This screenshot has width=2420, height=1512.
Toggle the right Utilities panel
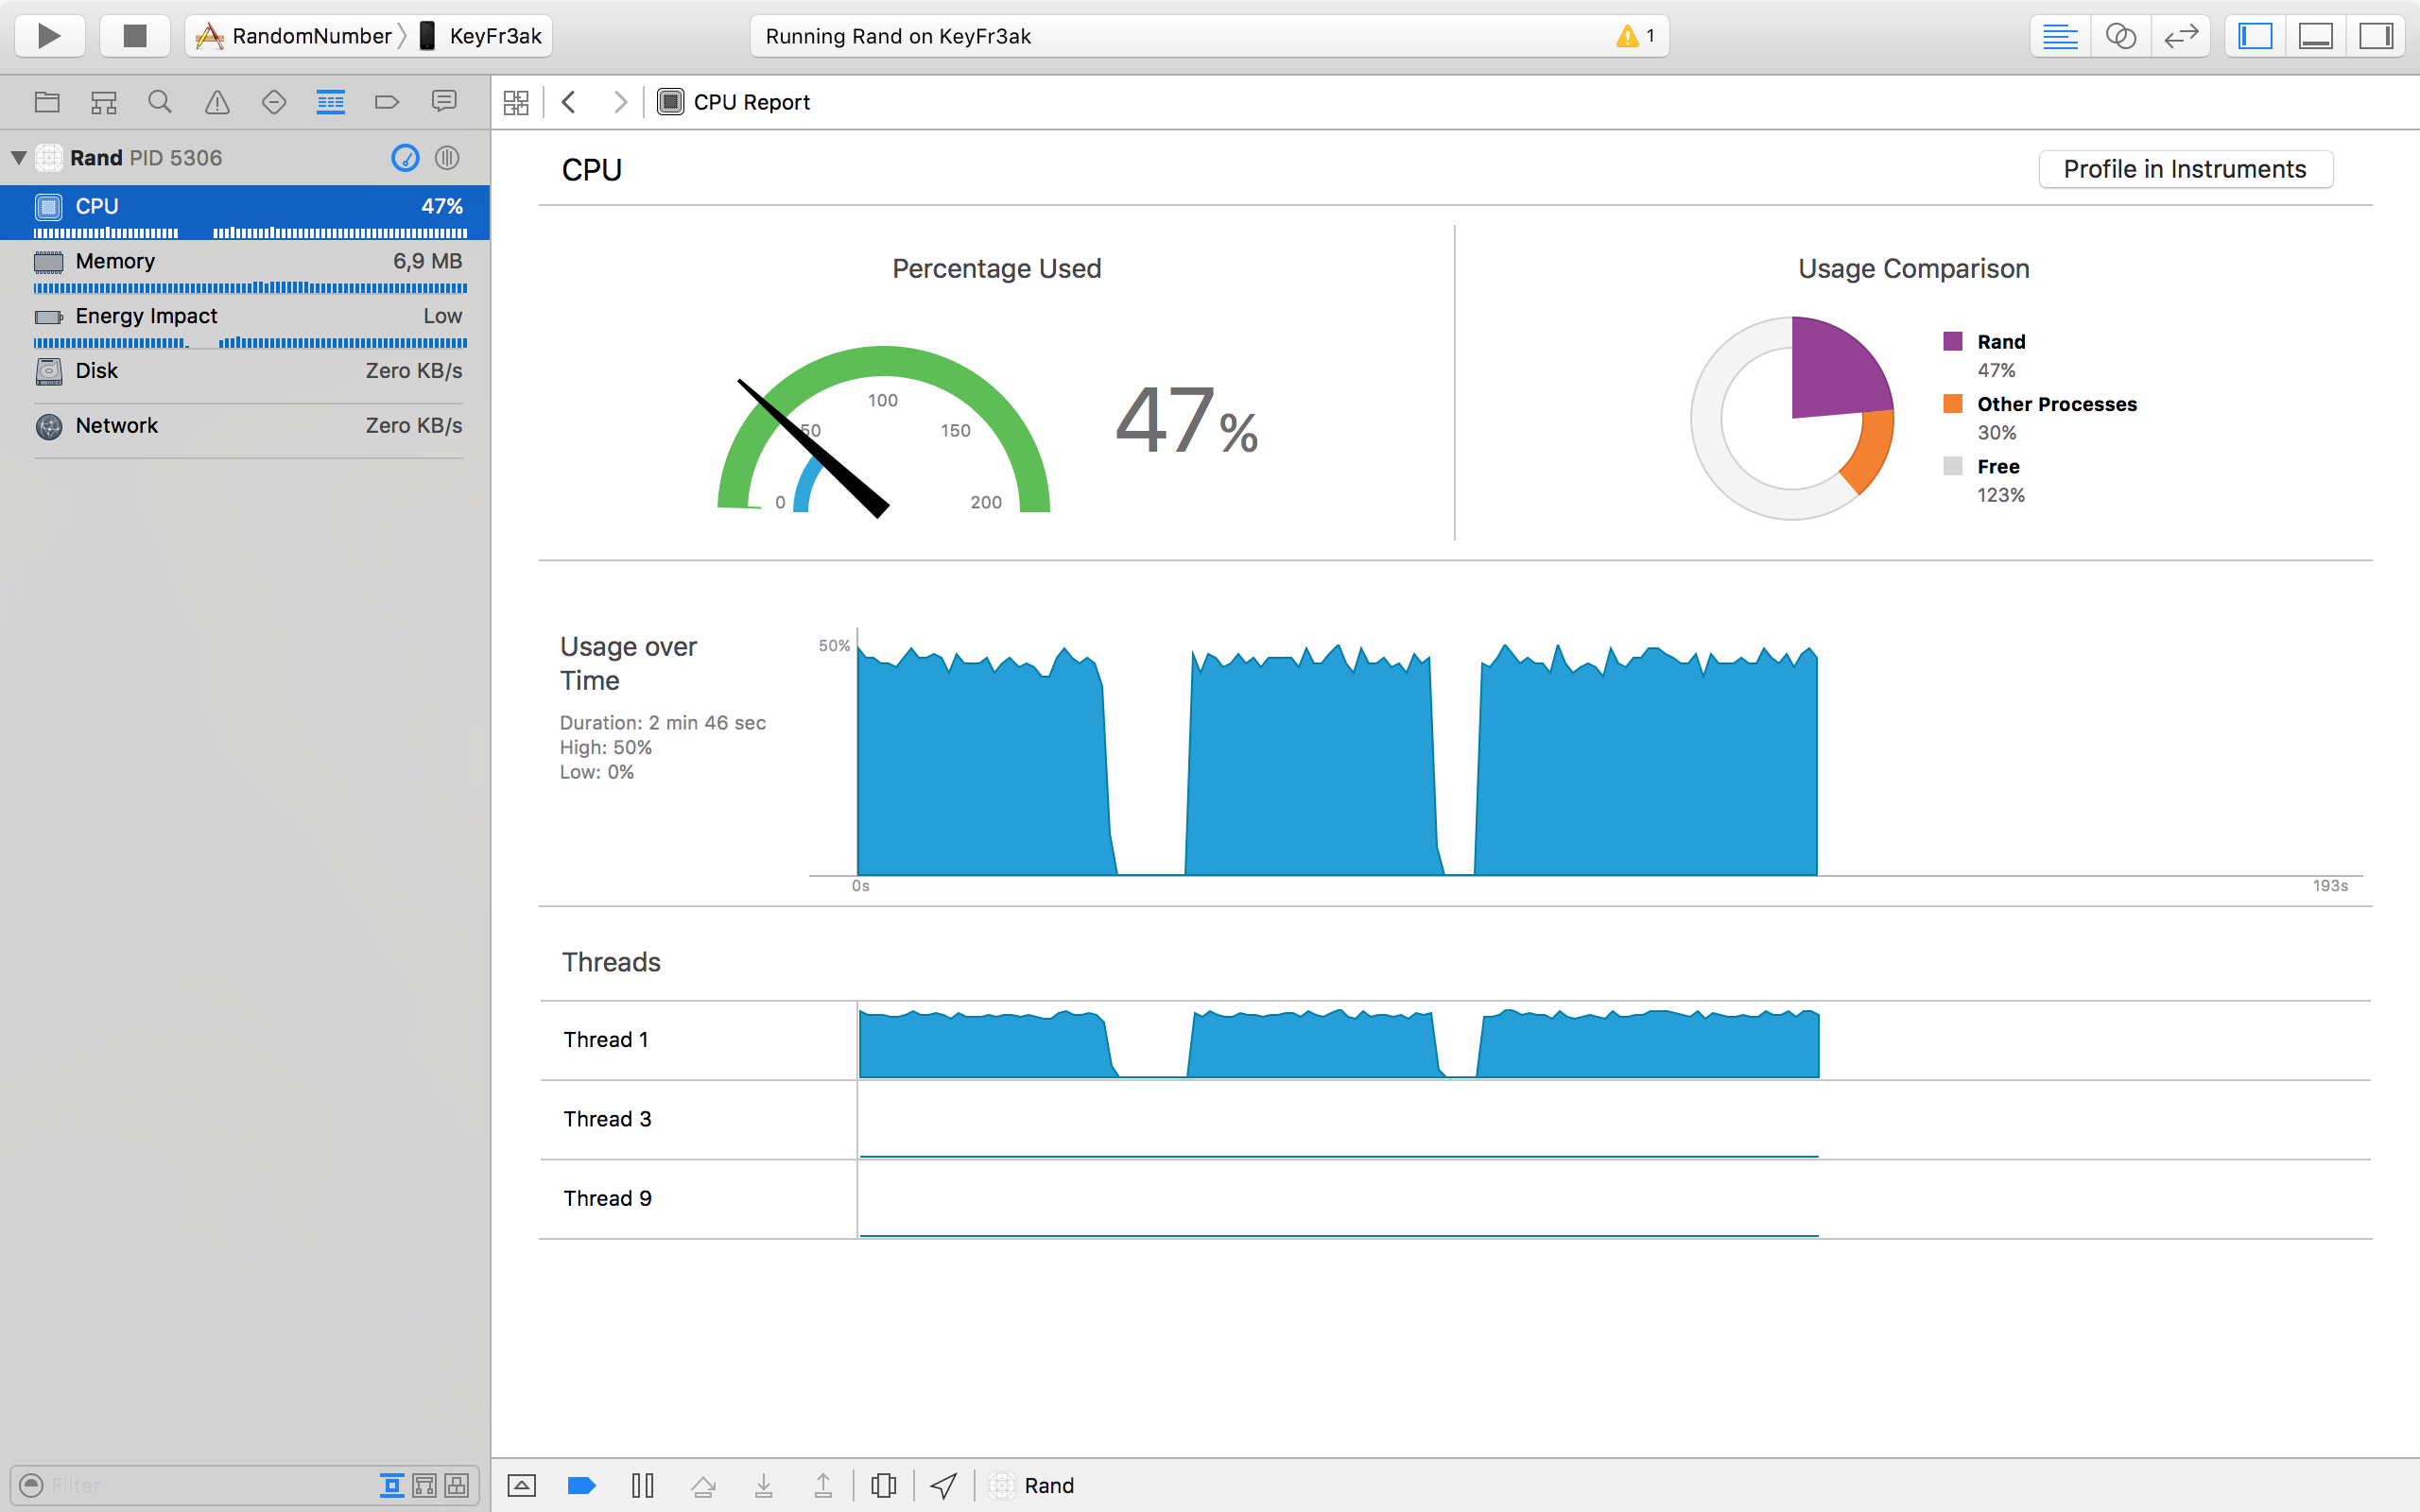click(2375, 36)
